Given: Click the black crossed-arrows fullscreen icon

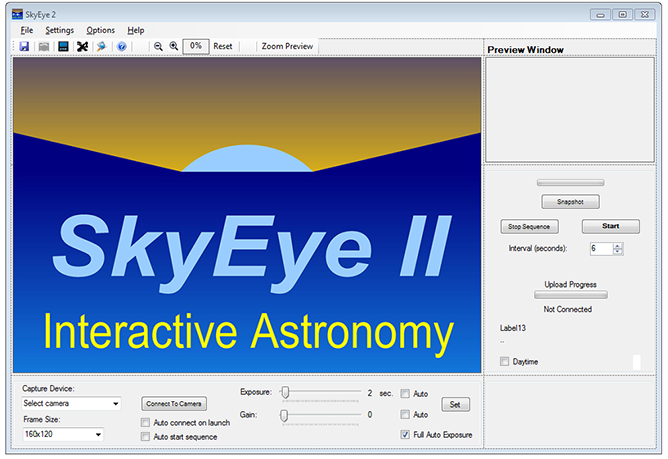Looking at the screenshot, I should click(x=82, y=46).
